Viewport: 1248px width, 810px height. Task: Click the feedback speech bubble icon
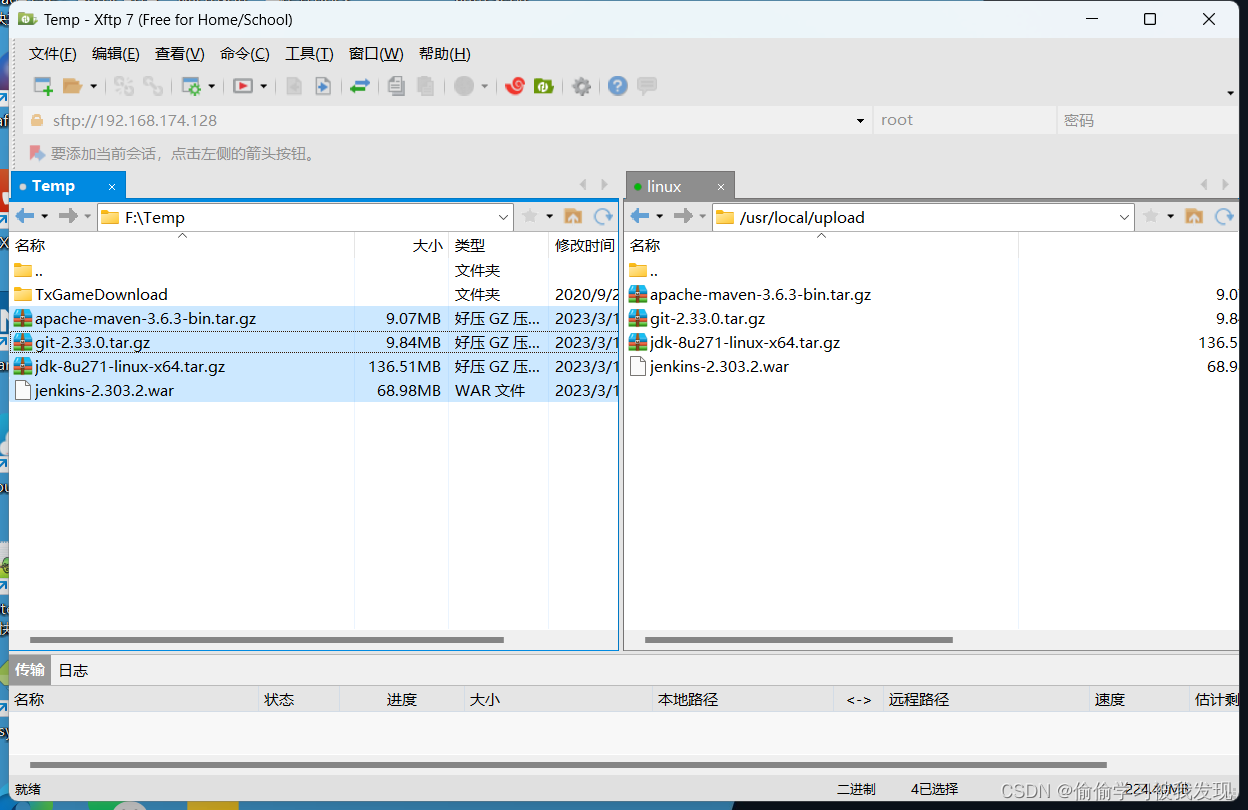pos(647,86)
